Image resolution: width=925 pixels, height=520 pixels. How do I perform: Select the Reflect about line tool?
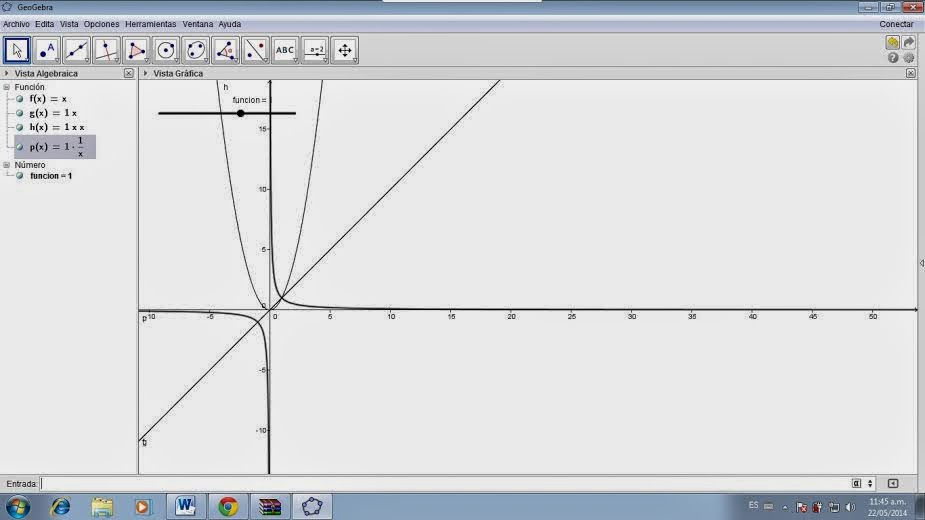tap(255, 50)
